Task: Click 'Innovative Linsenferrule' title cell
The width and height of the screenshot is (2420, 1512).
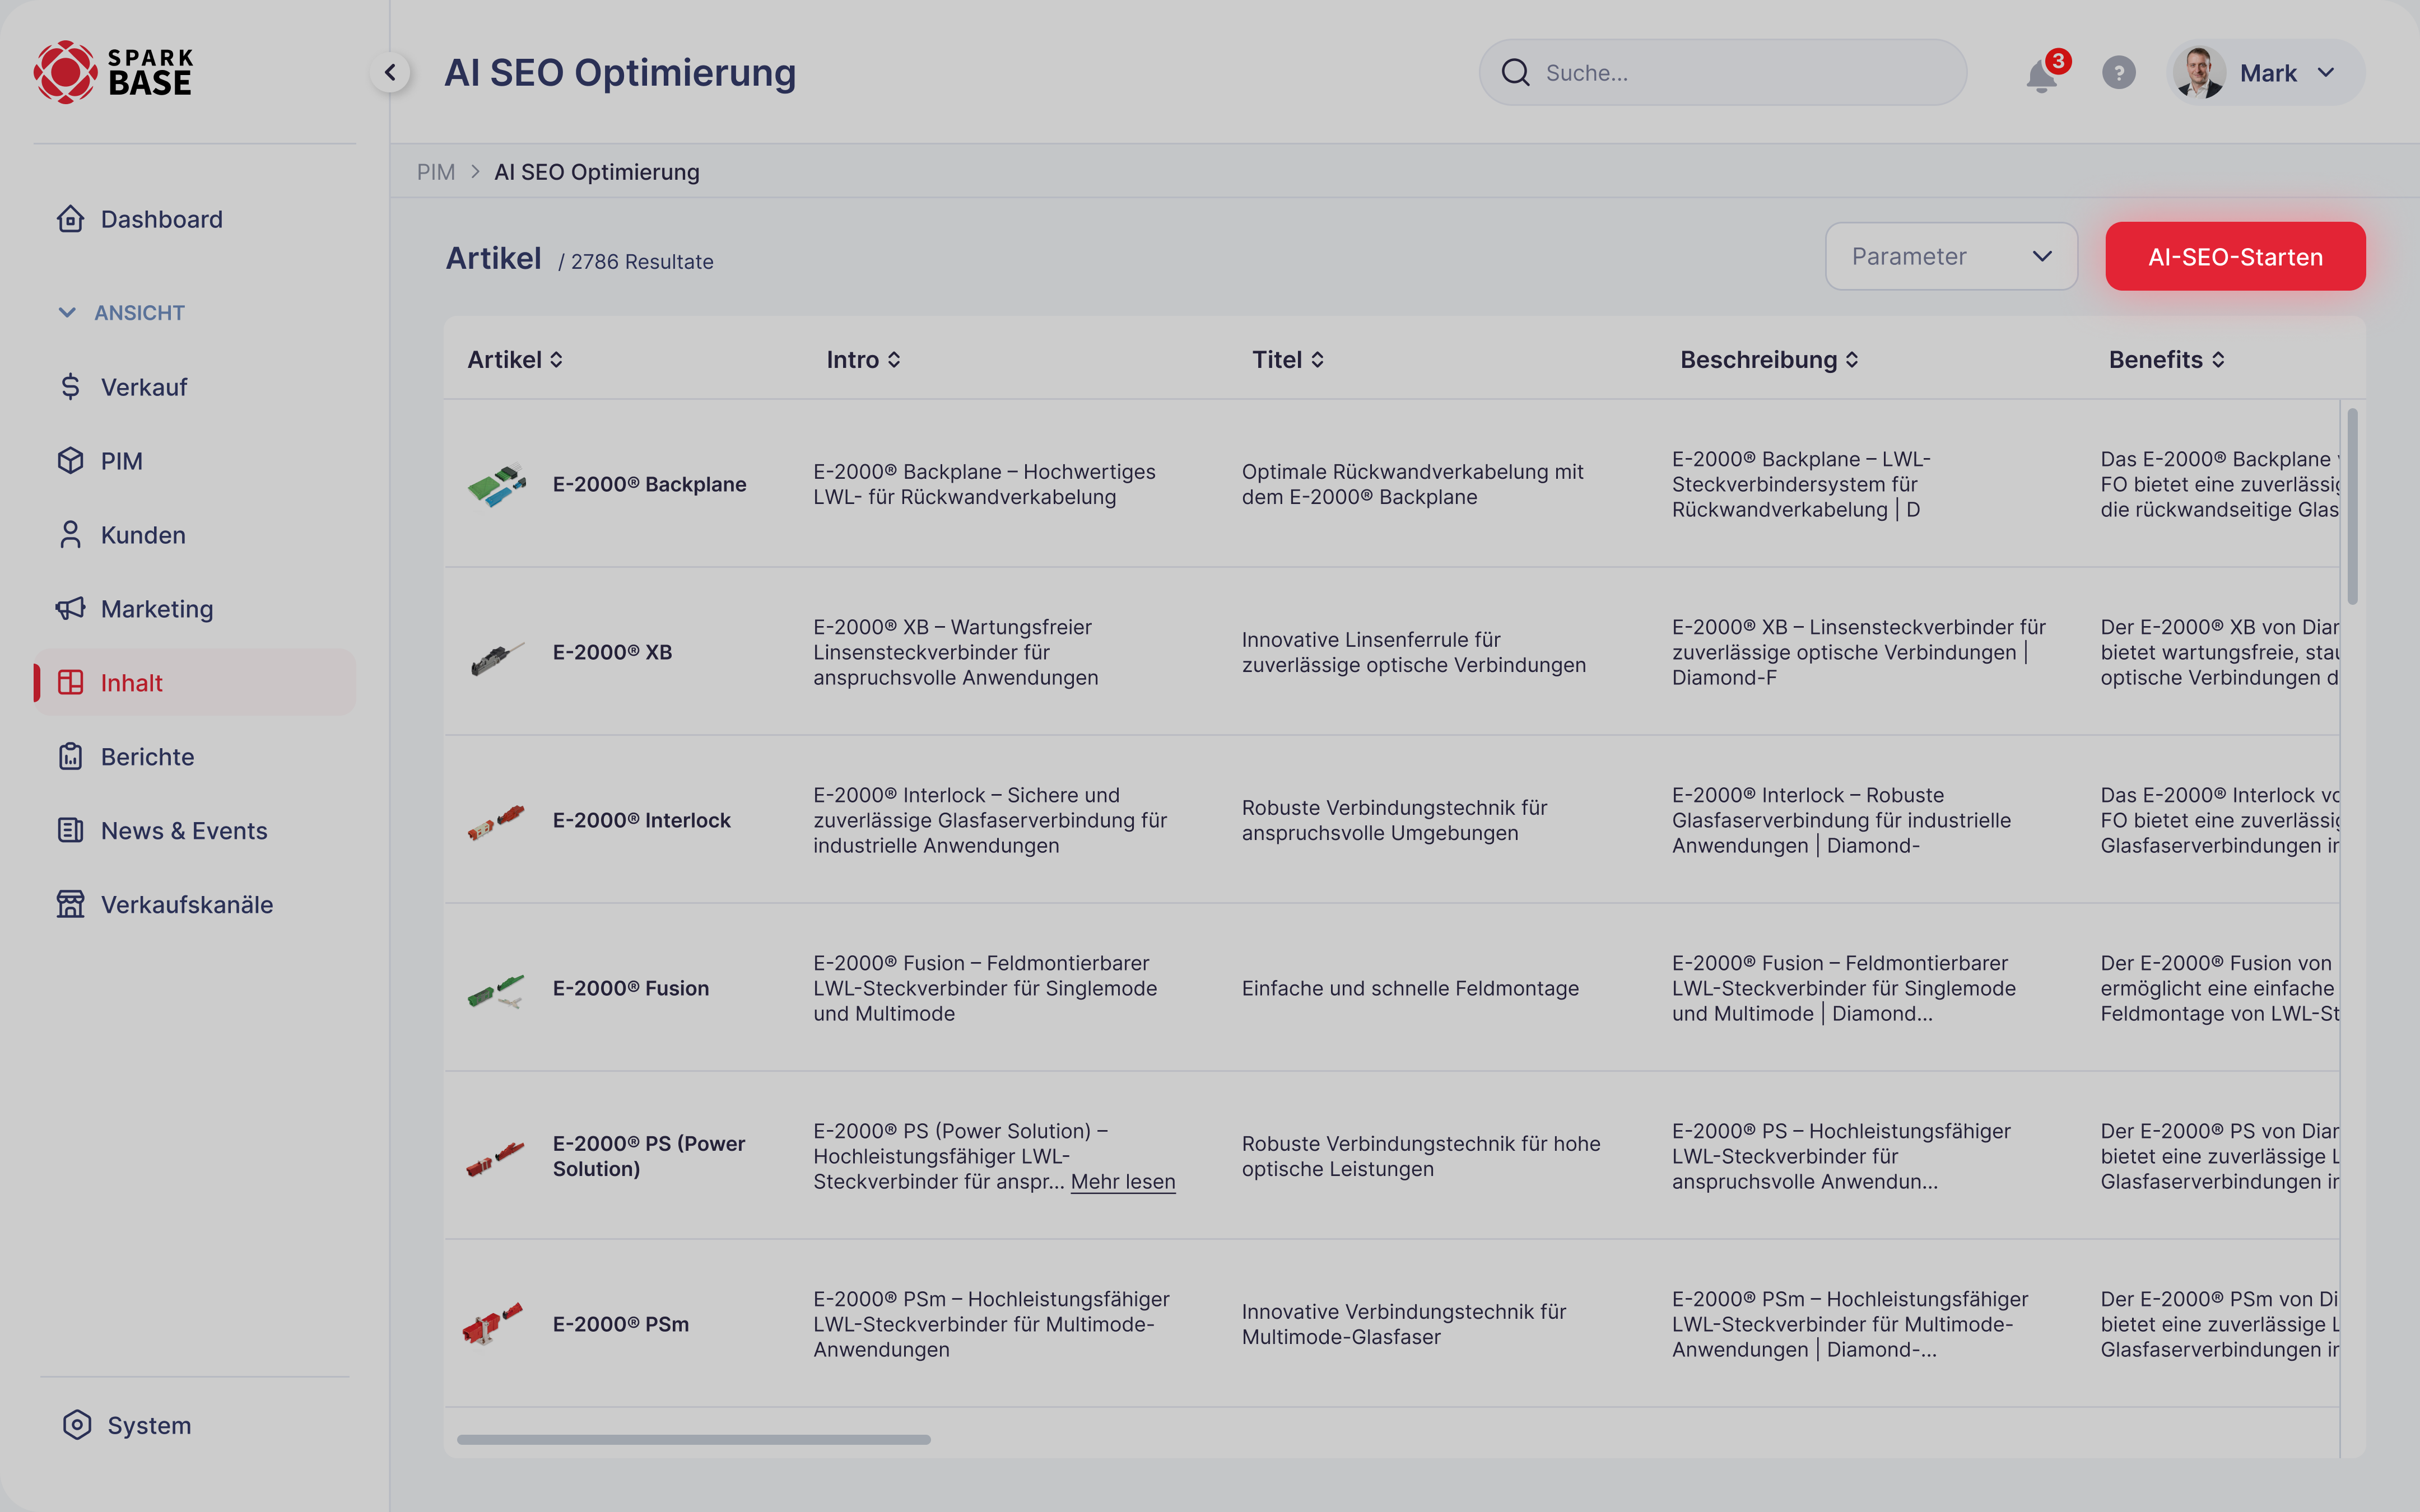Action: 1413,652
